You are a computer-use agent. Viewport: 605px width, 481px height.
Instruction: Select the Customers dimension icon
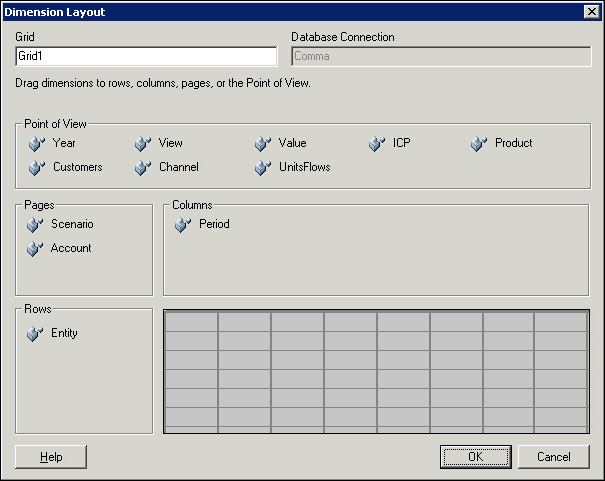(37, 168)
